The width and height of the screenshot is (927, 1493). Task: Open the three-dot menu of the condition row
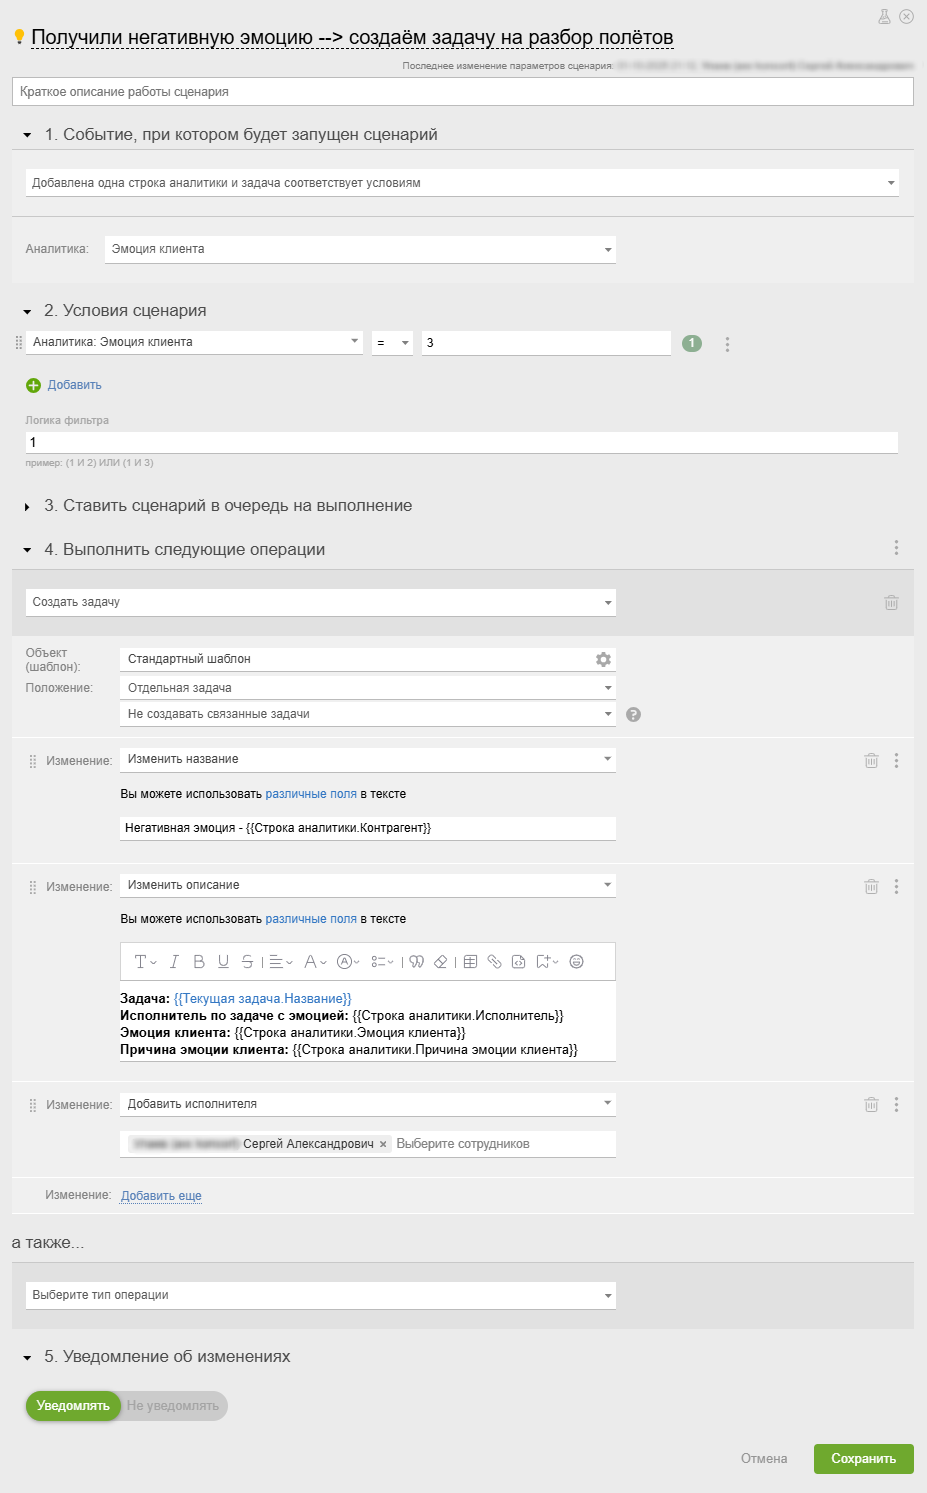click(727, 344)
